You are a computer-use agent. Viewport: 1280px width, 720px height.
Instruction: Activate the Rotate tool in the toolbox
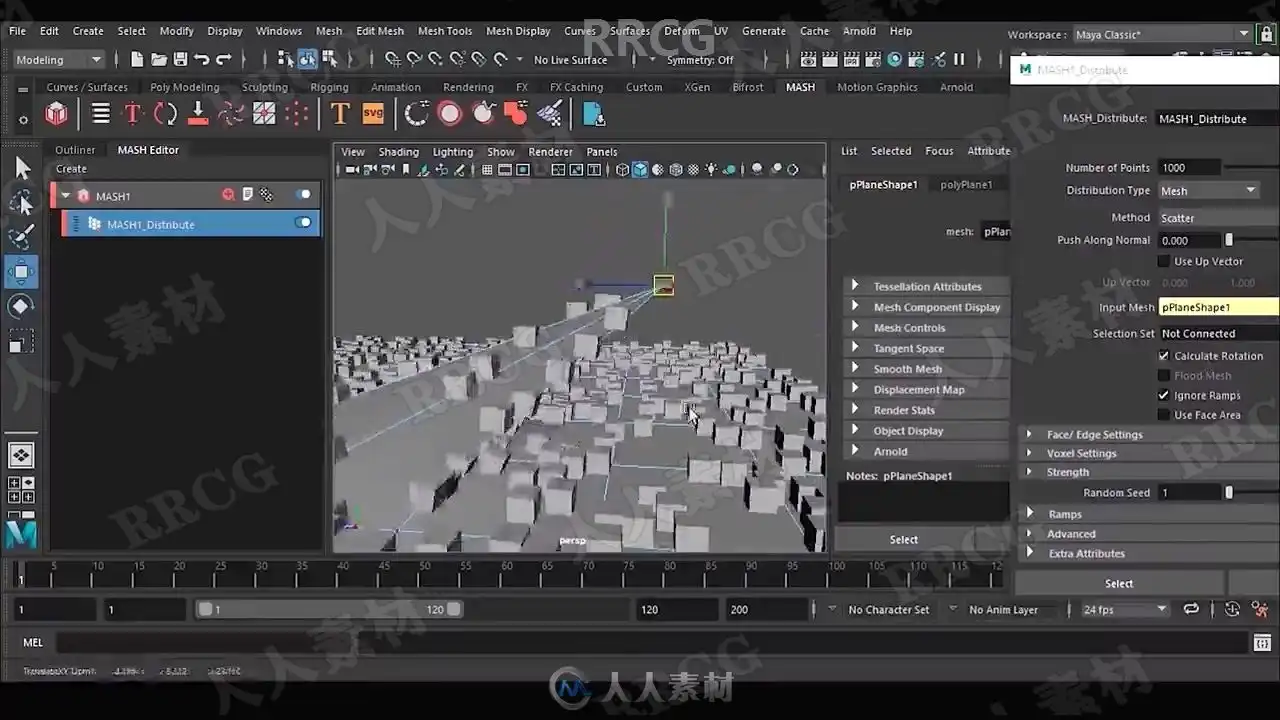coord(21,306)
